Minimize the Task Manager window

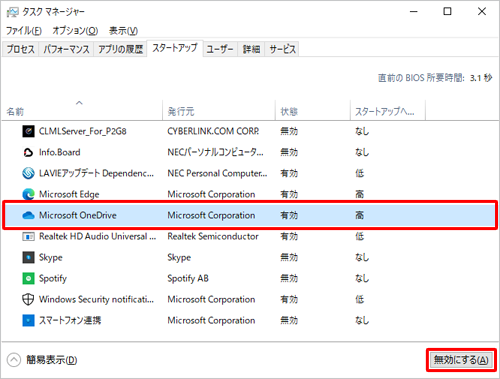coord(414,12)
